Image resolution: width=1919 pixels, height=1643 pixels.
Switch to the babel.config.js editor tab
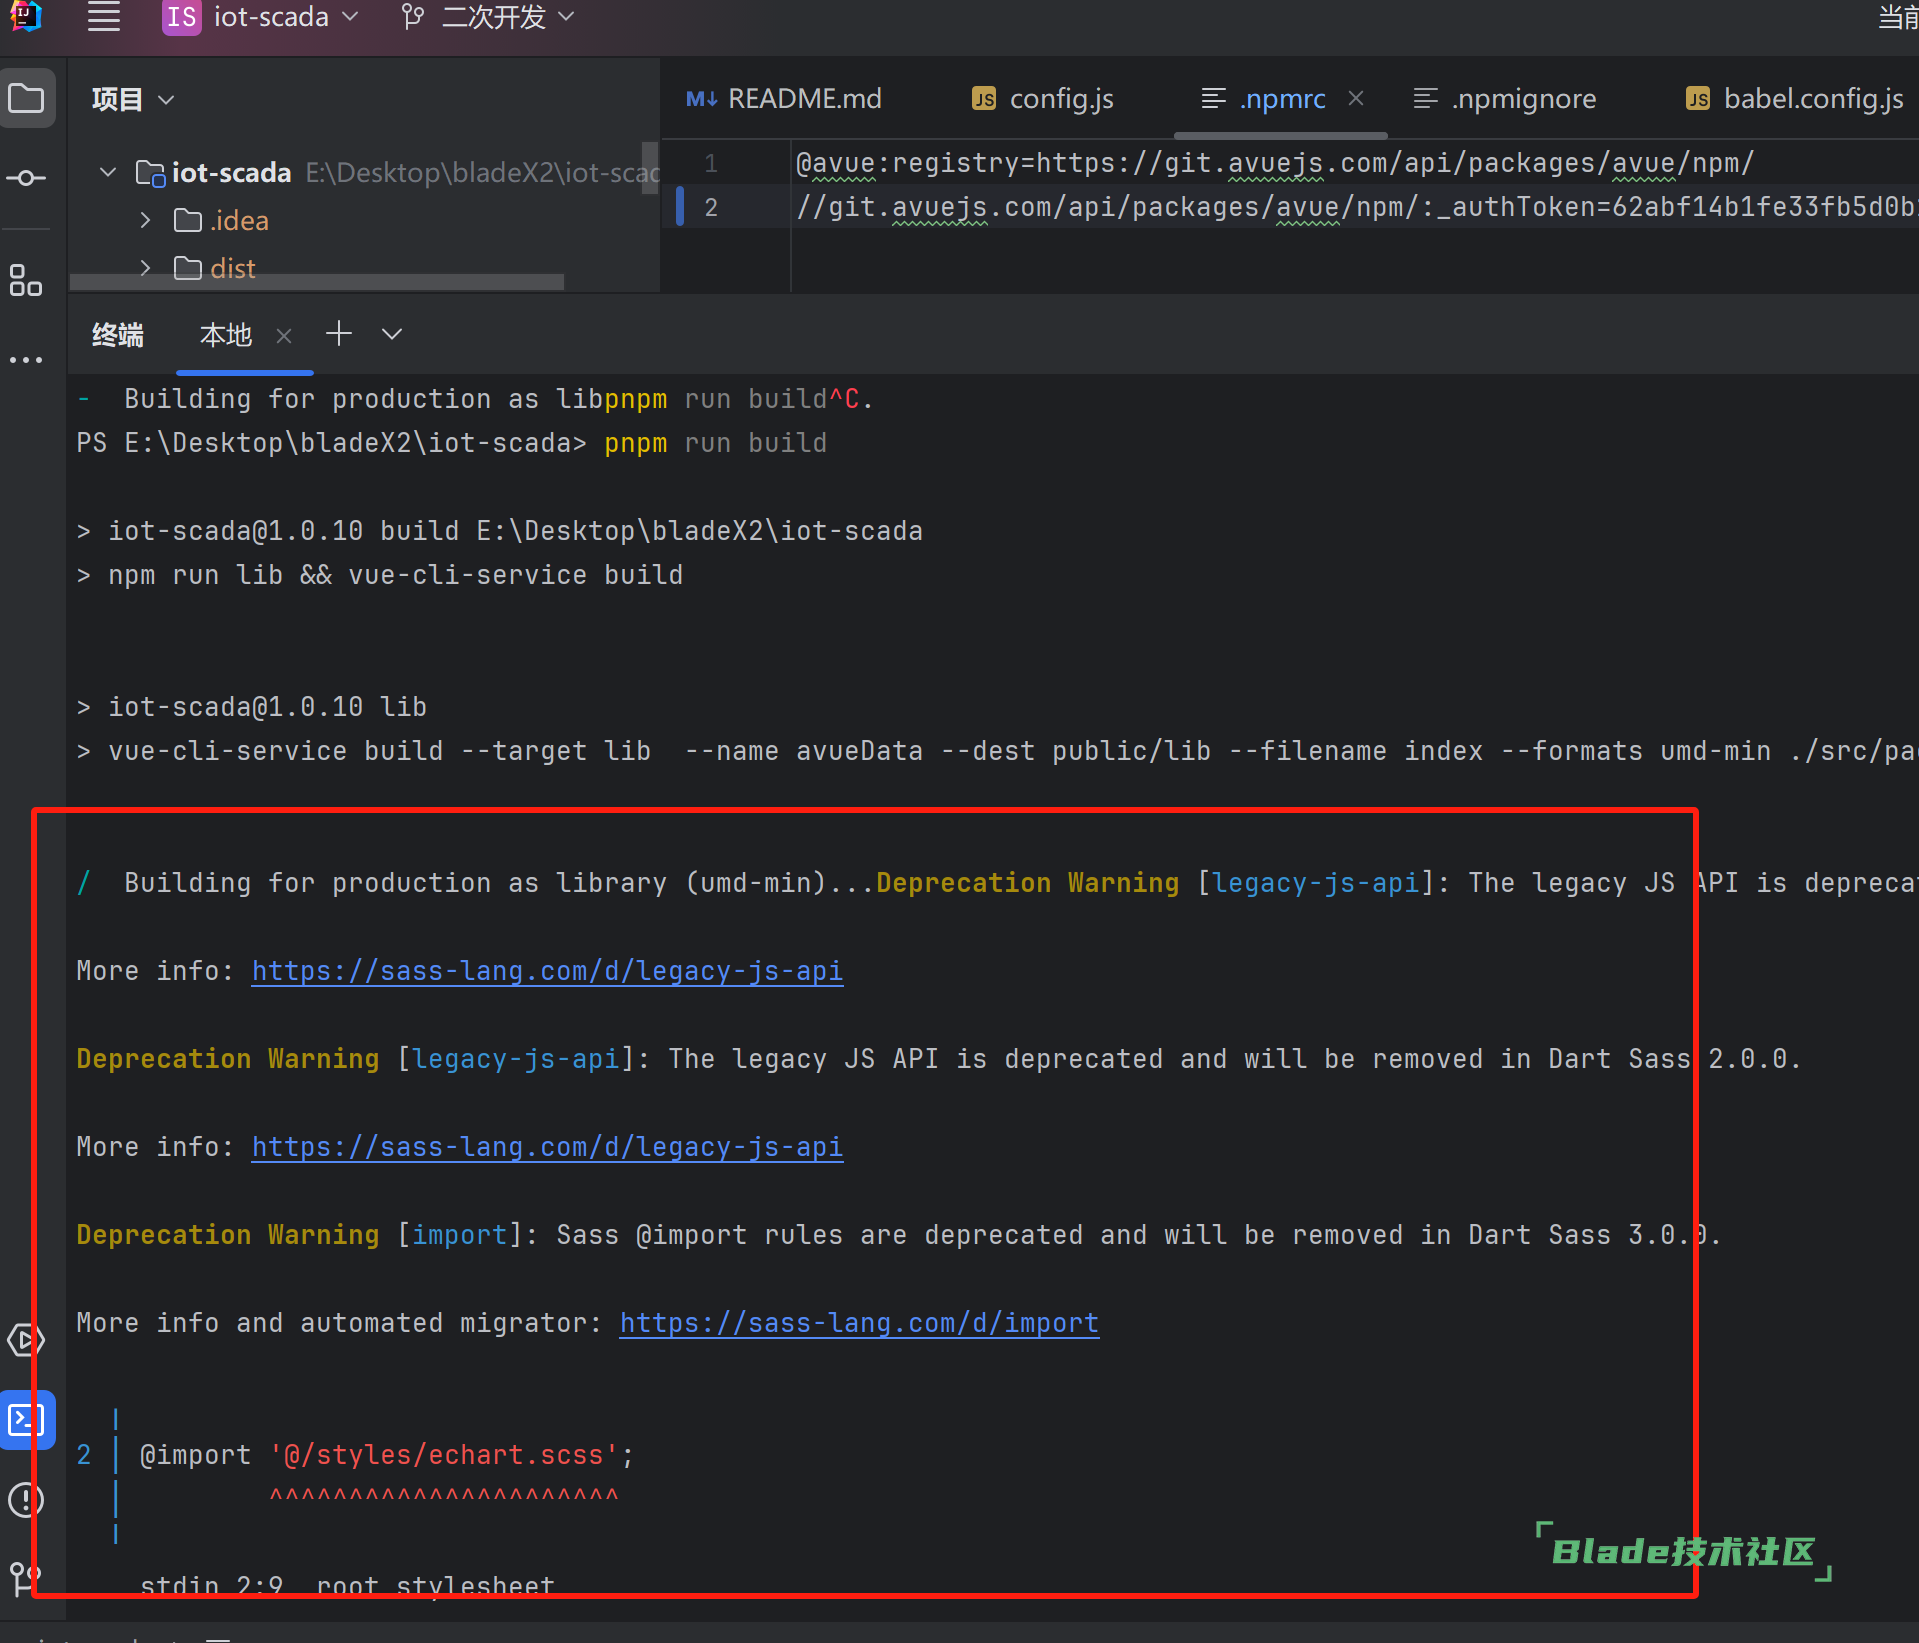tap(1794, 99)
